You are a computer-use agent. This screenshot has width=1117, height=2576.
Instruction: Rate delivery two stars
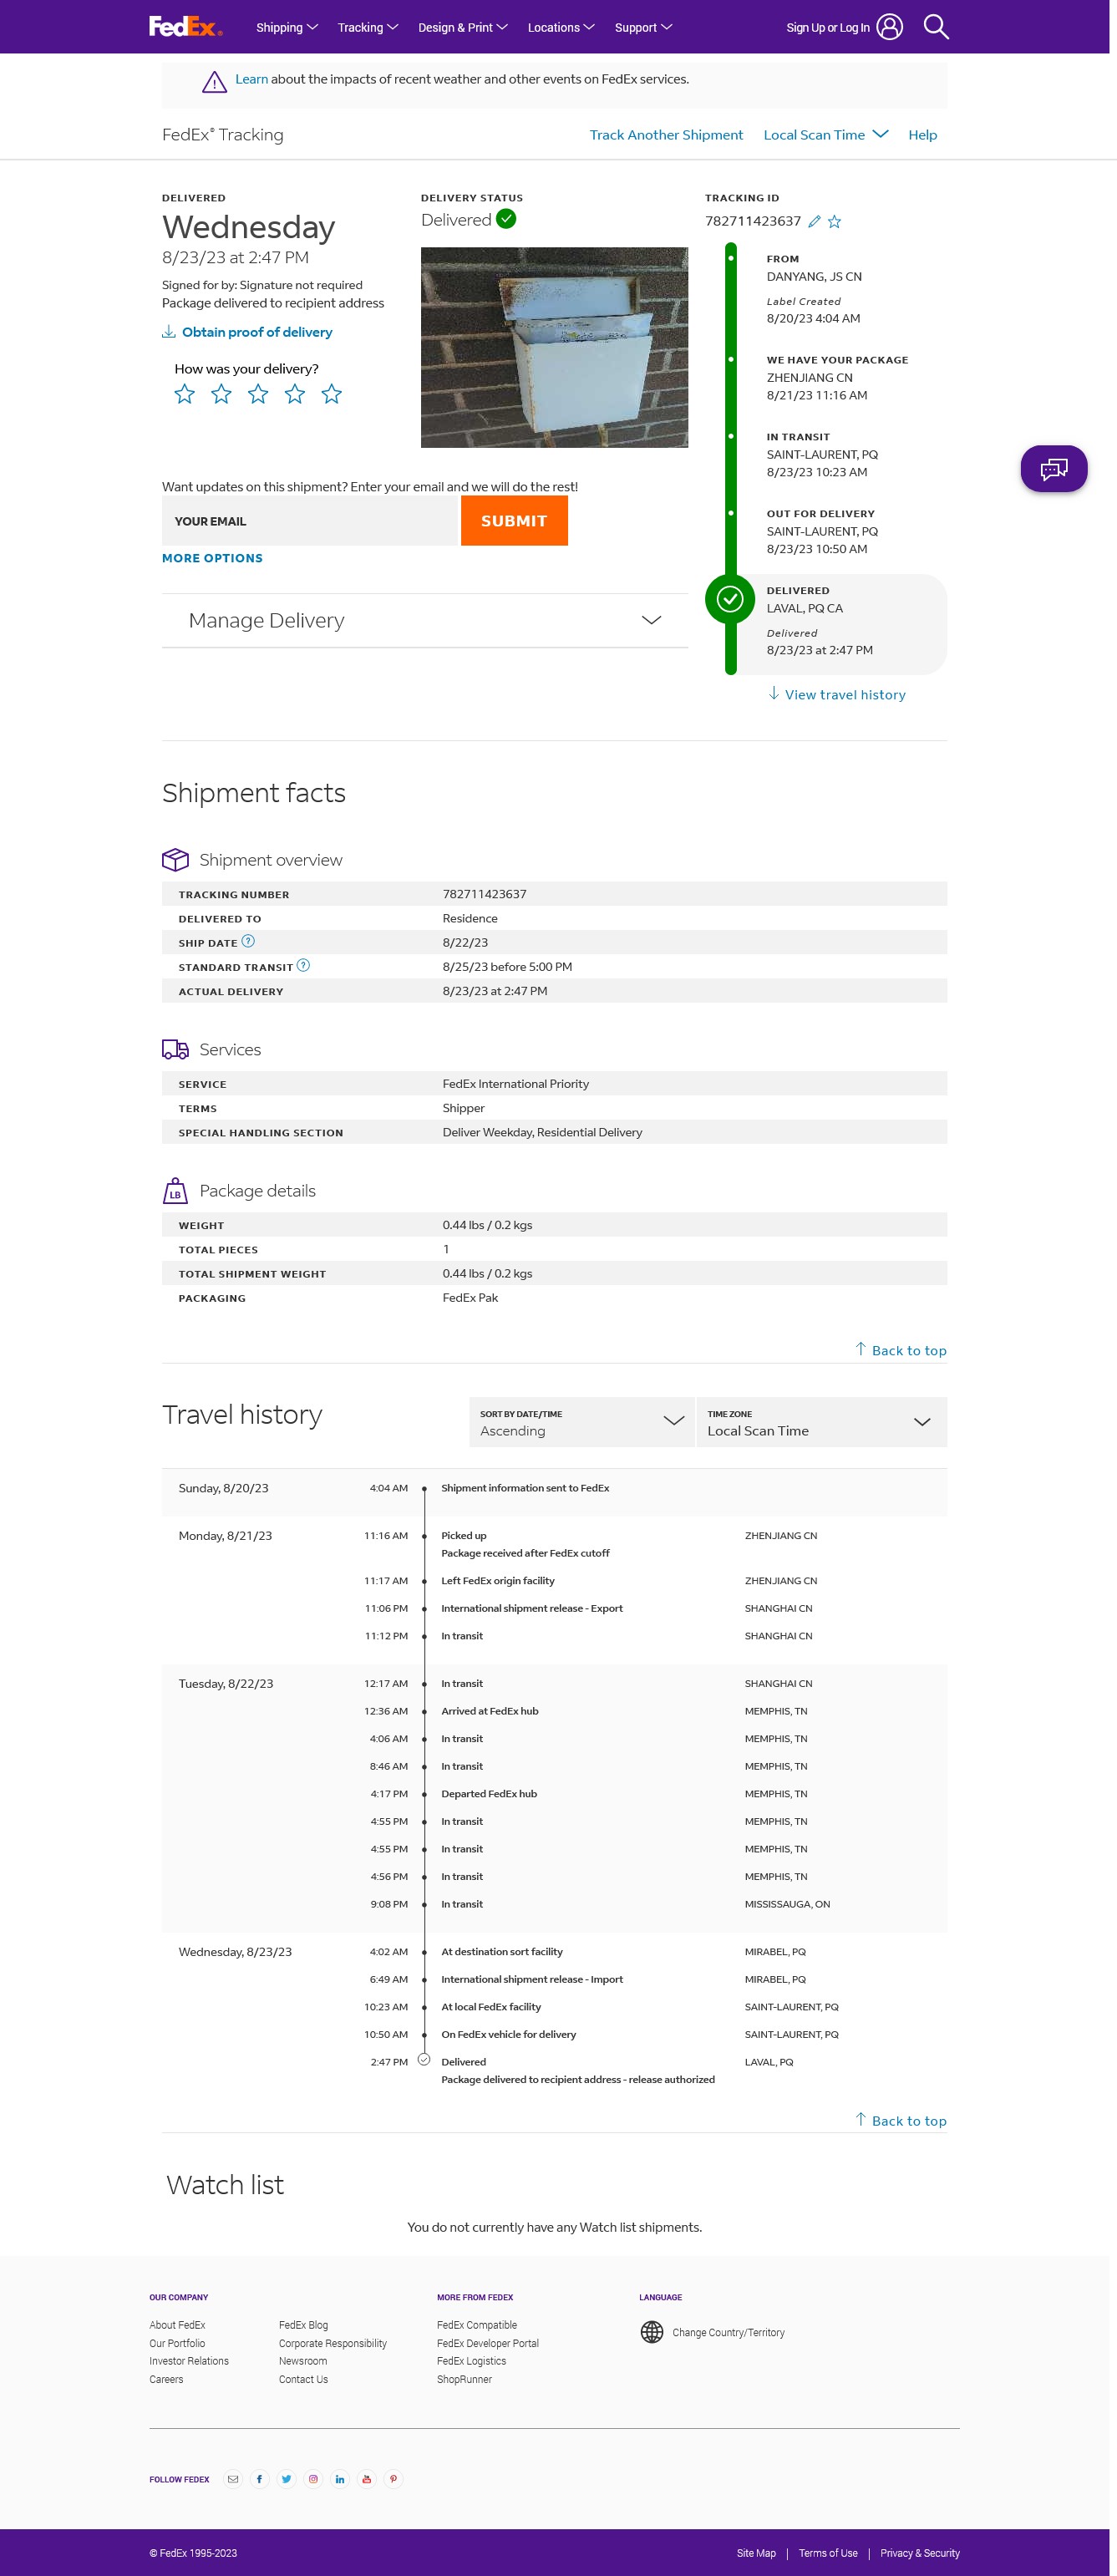(x=221, y=394)
